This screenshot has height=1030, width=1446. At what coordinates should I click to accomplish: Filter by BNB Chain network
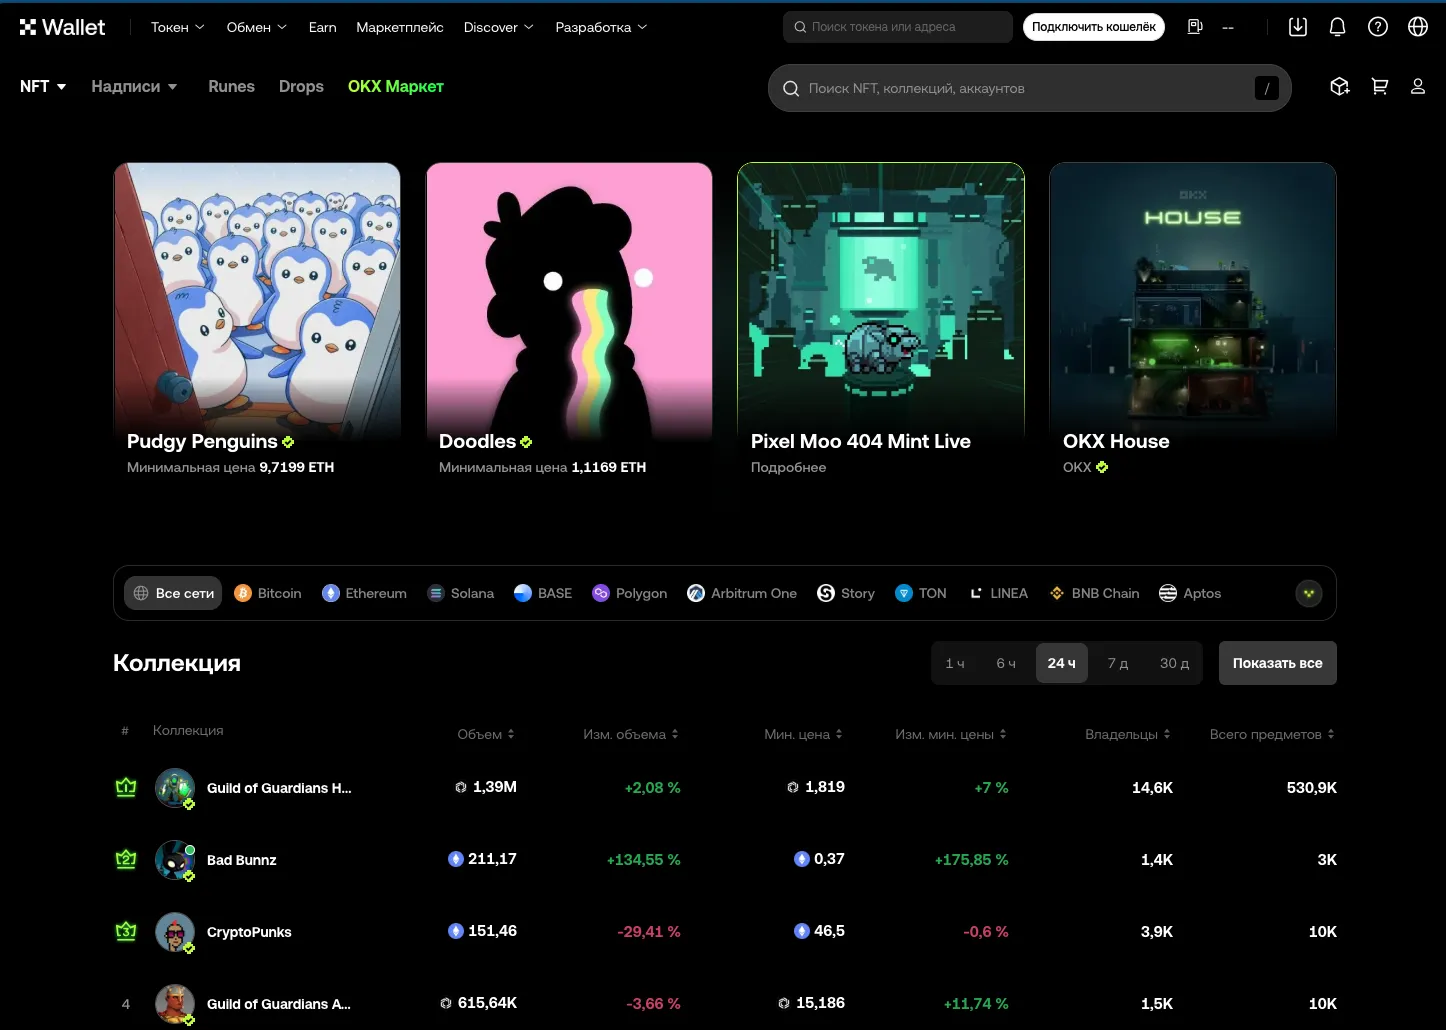pos(1094,593)
